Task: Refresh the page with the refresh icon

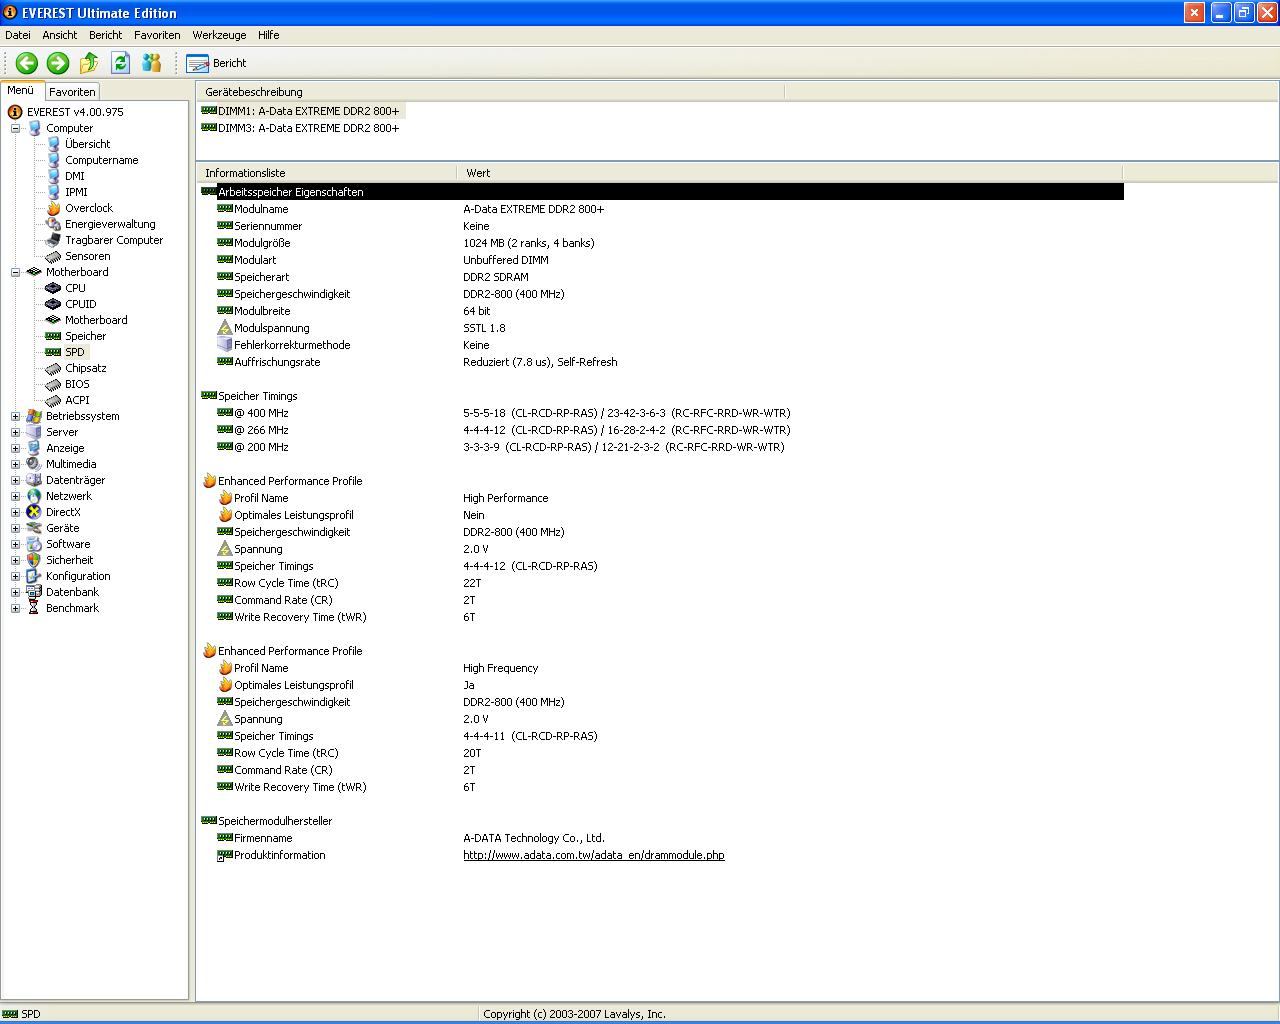Action: coord(120,63)
